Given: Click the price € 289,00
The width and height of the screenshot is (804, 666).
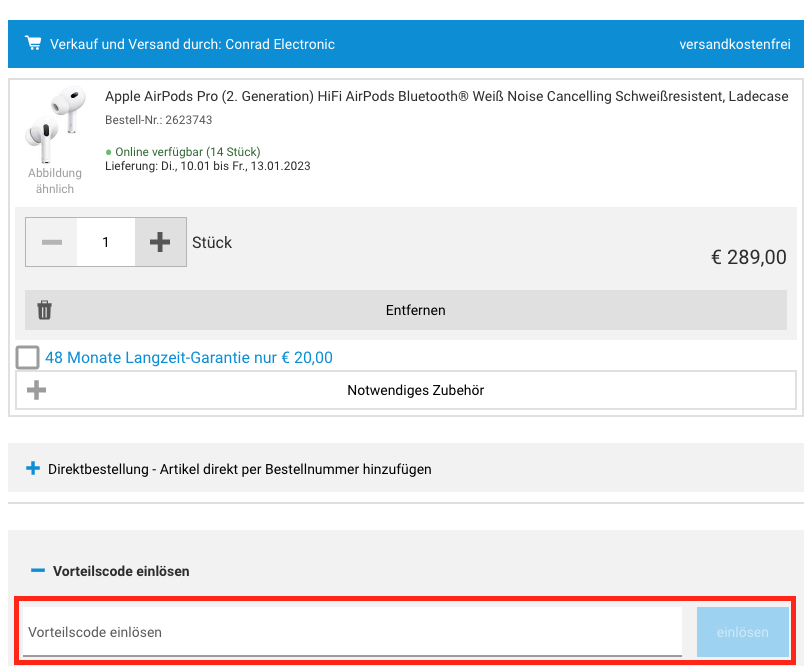Looking at the screenshot, I should click(749, 257).
